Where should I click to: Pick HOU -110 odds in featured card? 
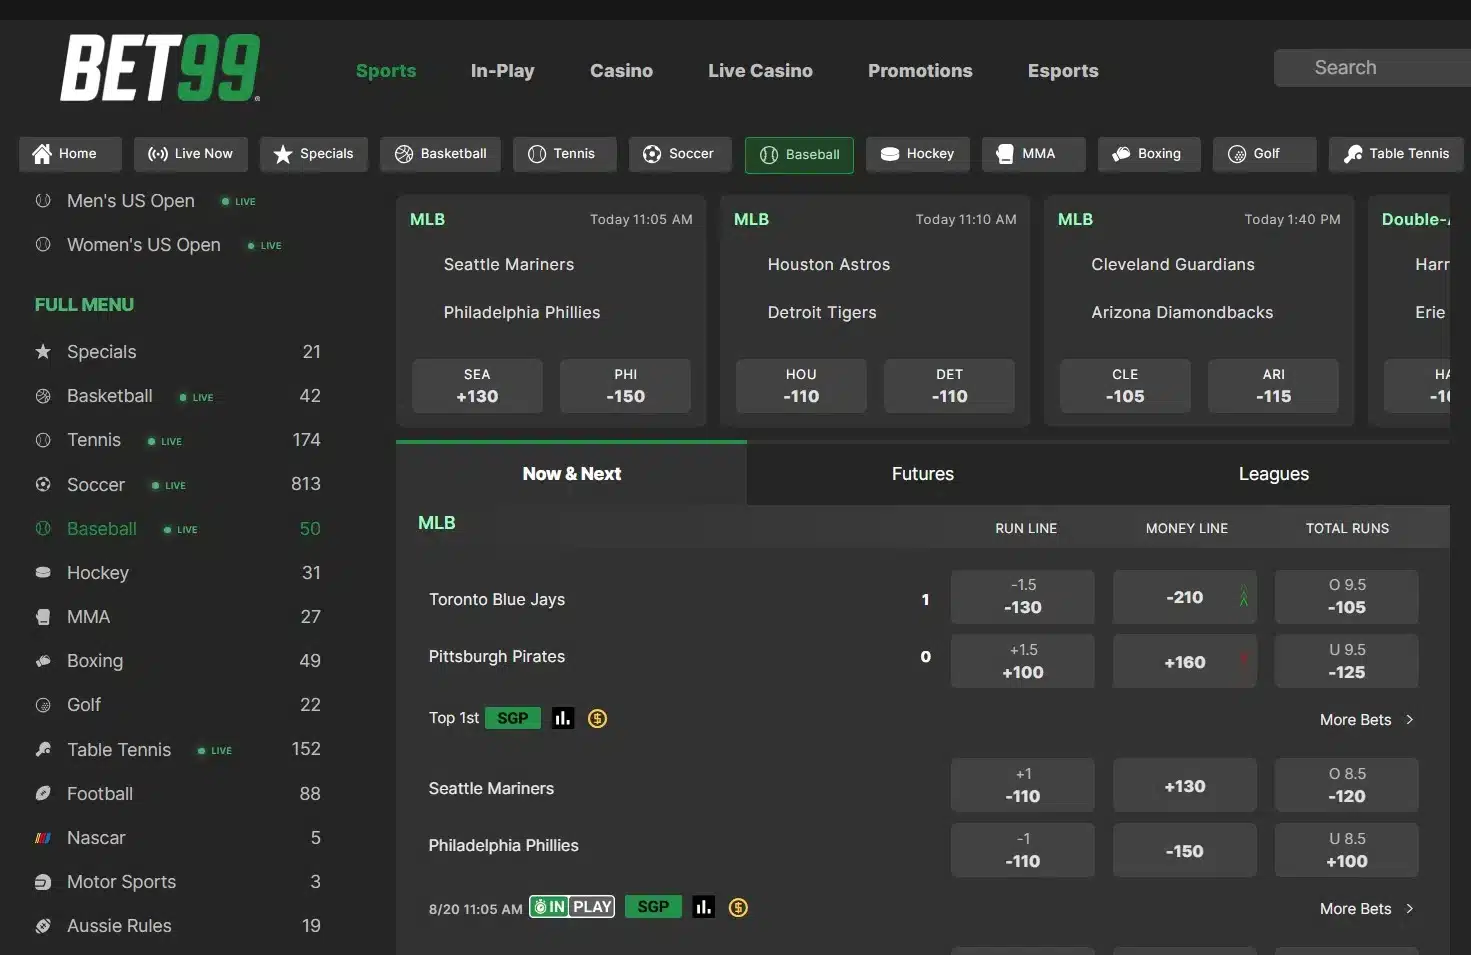[x=801, y=386]
